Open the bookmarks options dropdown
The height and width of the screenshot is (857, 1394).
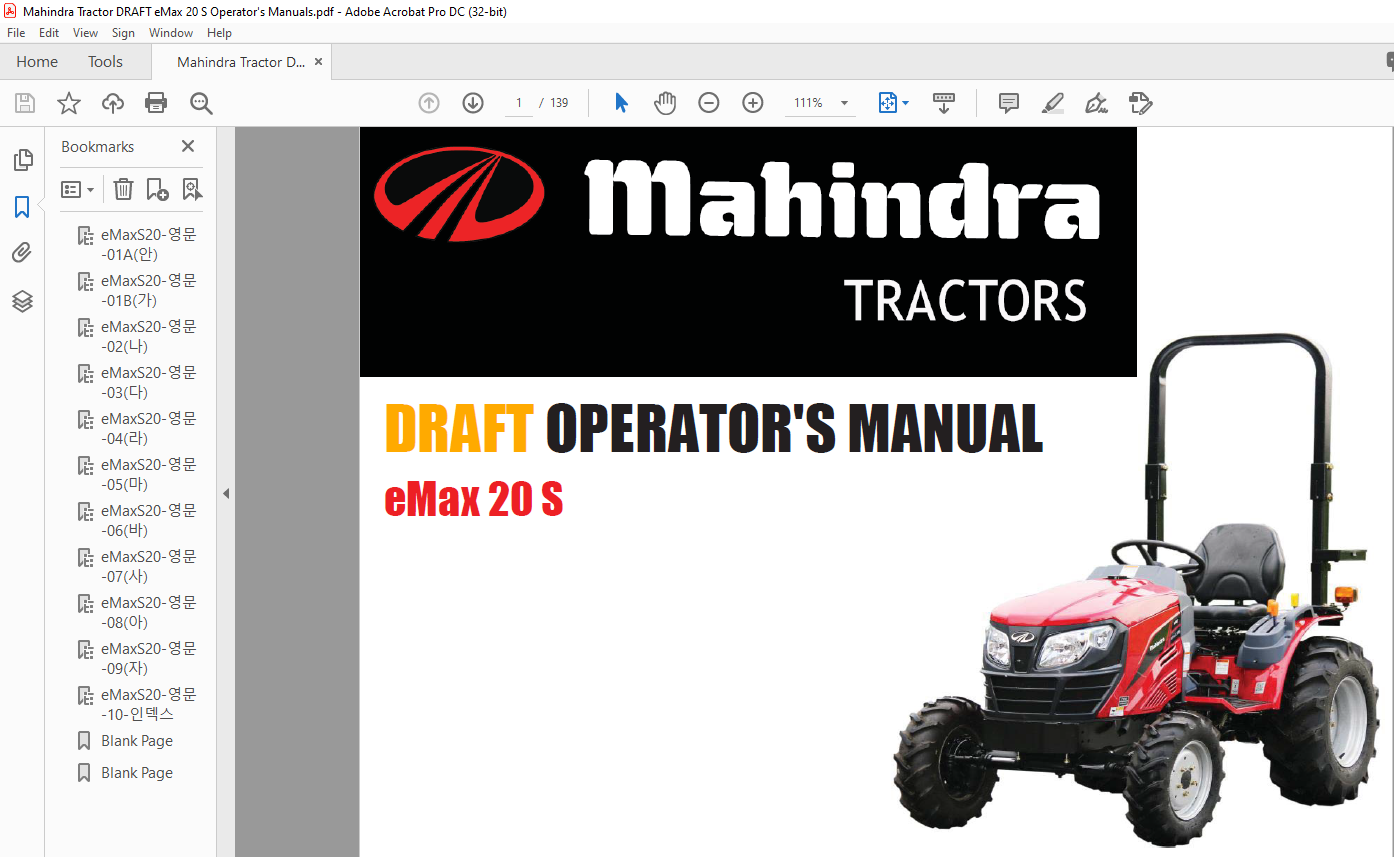point(78,189)
